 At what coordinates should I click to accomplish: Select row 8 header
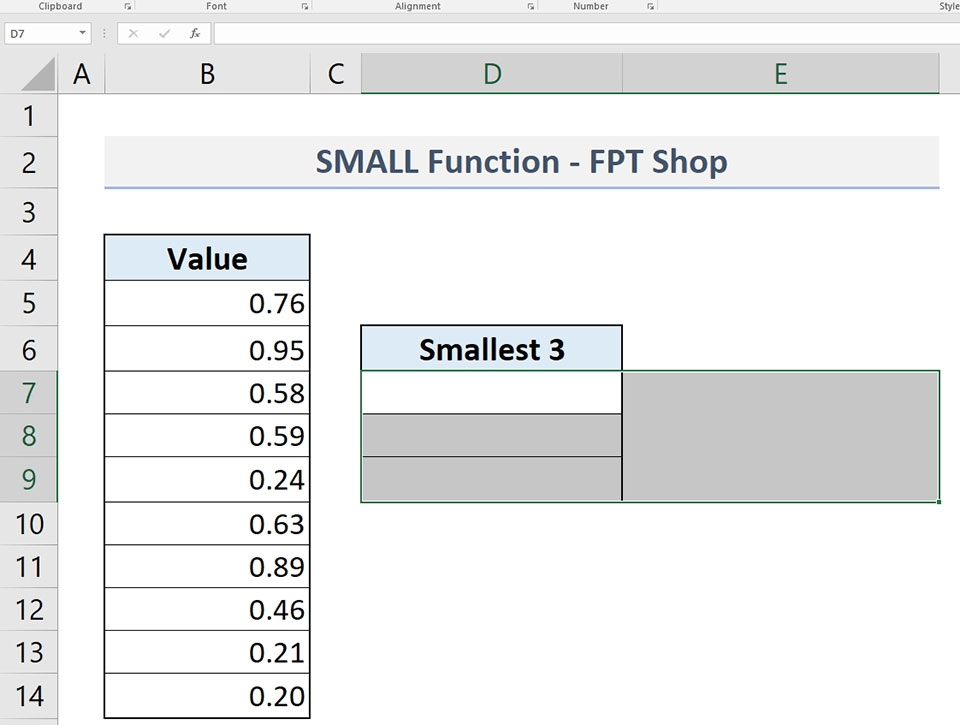point(28,435)
